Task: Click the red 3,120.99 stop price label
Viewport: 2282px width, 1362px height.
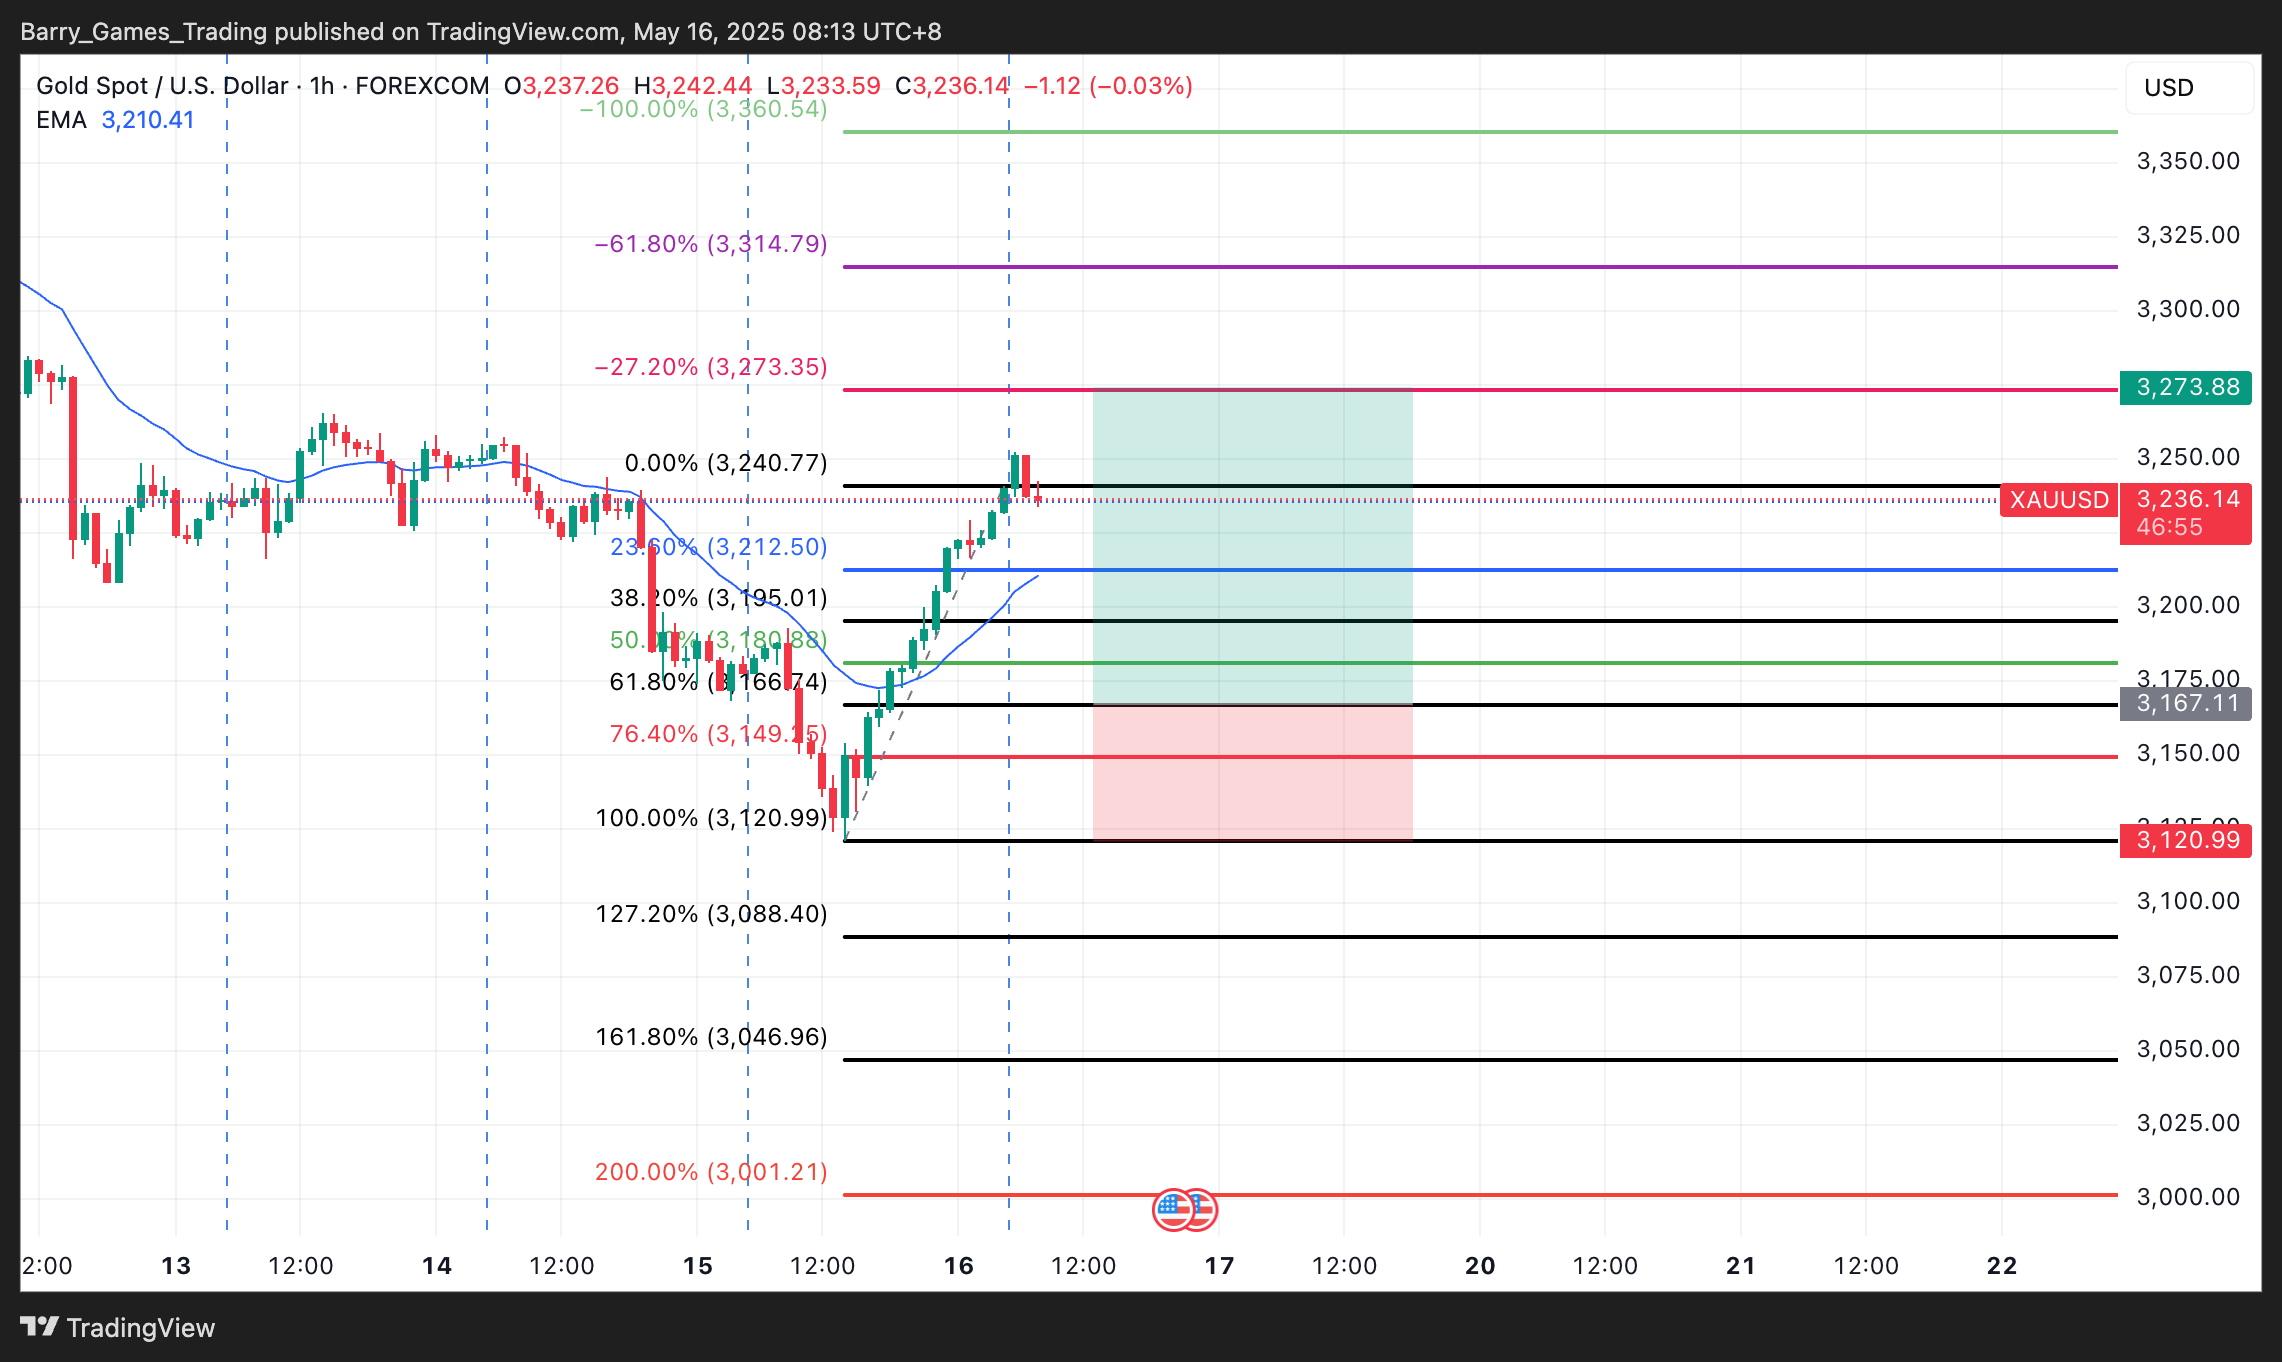Action: [2185, 840]
